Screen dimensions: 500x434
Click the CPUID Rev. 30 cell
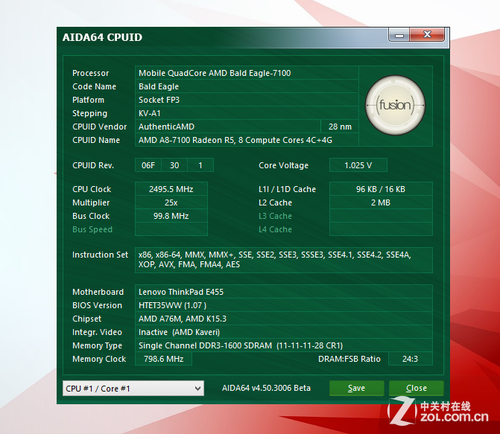(x=174, y=165)
